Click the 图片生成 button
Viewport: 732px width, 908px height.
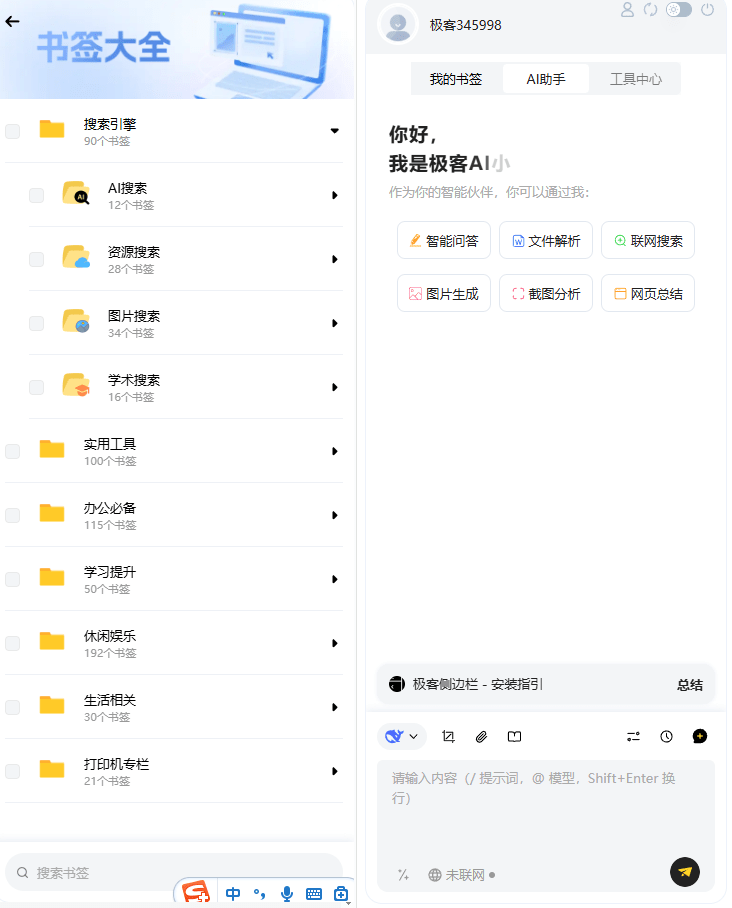pos(444,293)
